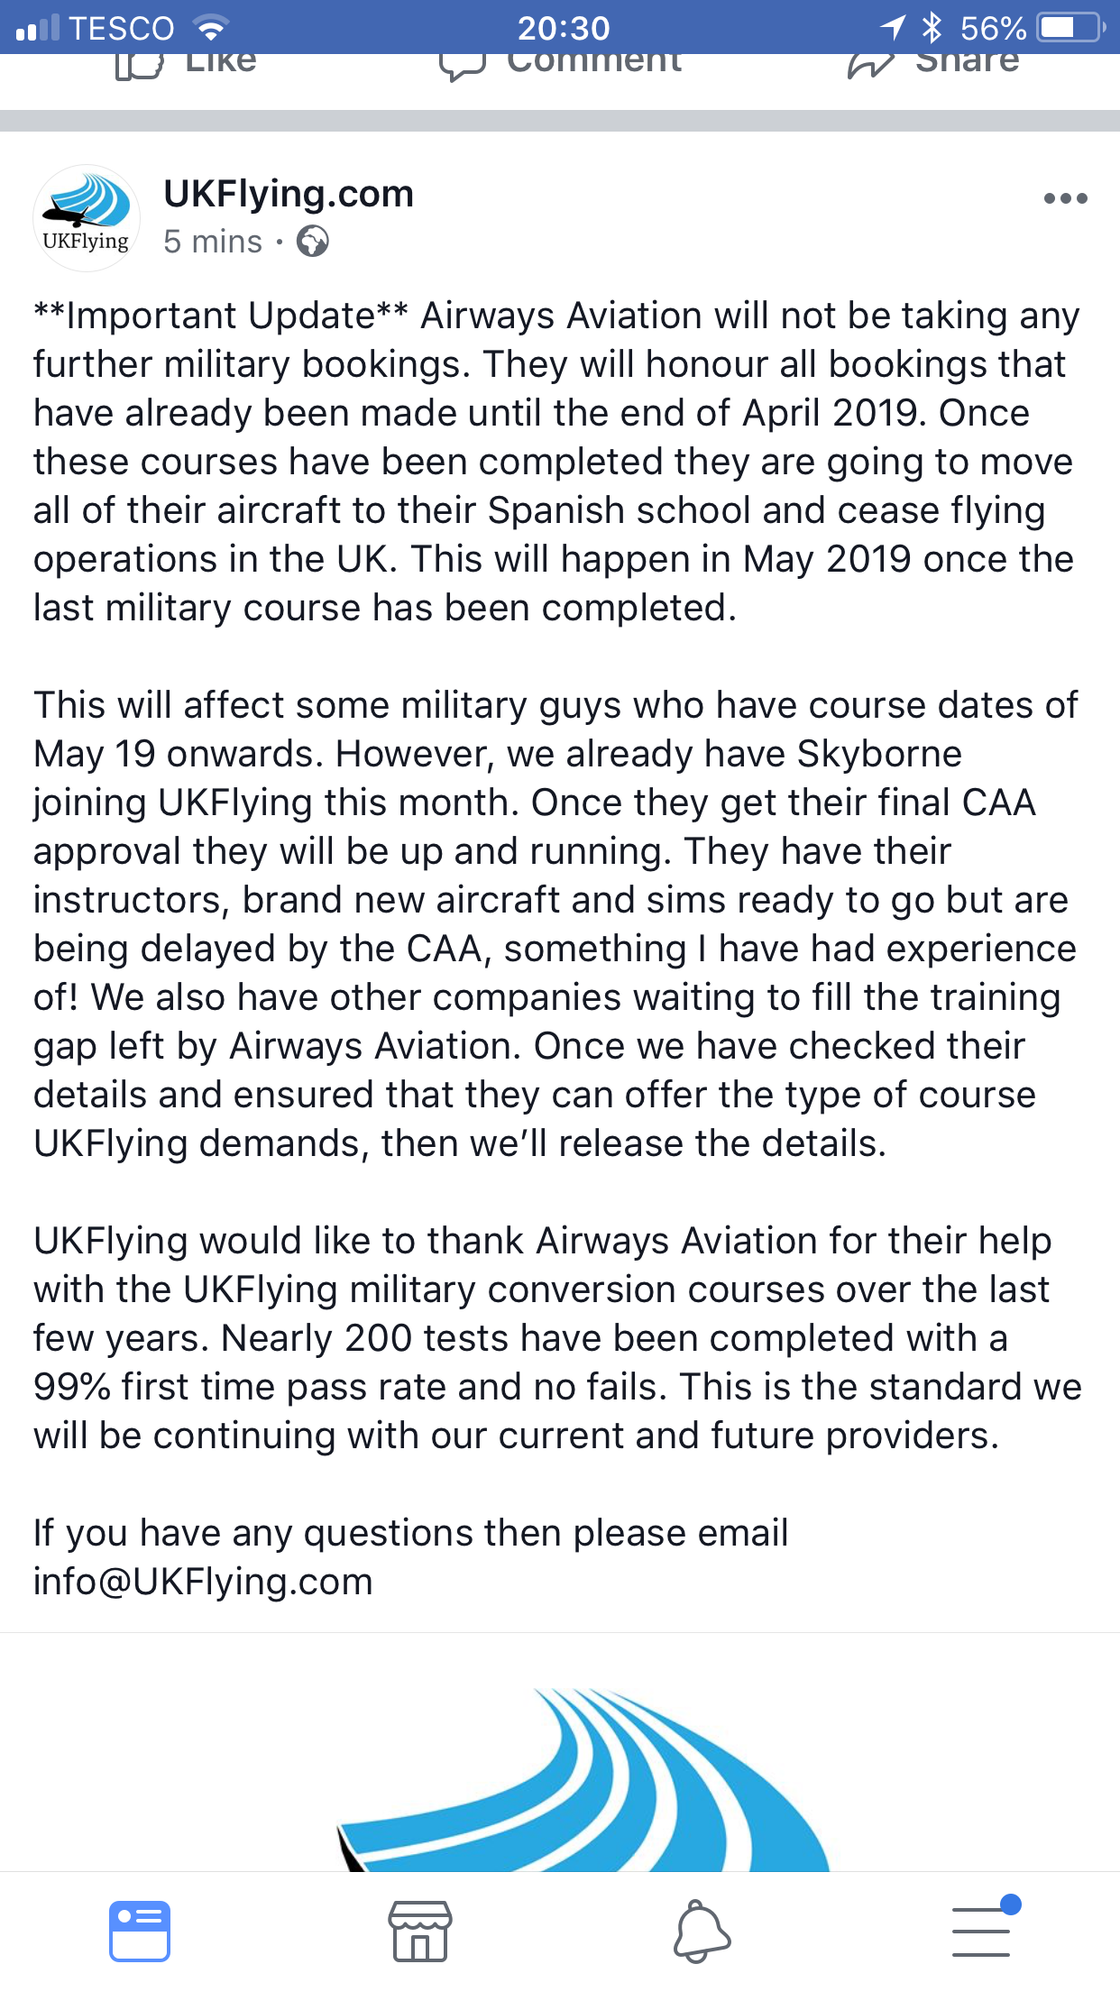Open the three-dot post options menu
Viewport: 1120px width, 1991px height.
click(x=1065, y=198)
